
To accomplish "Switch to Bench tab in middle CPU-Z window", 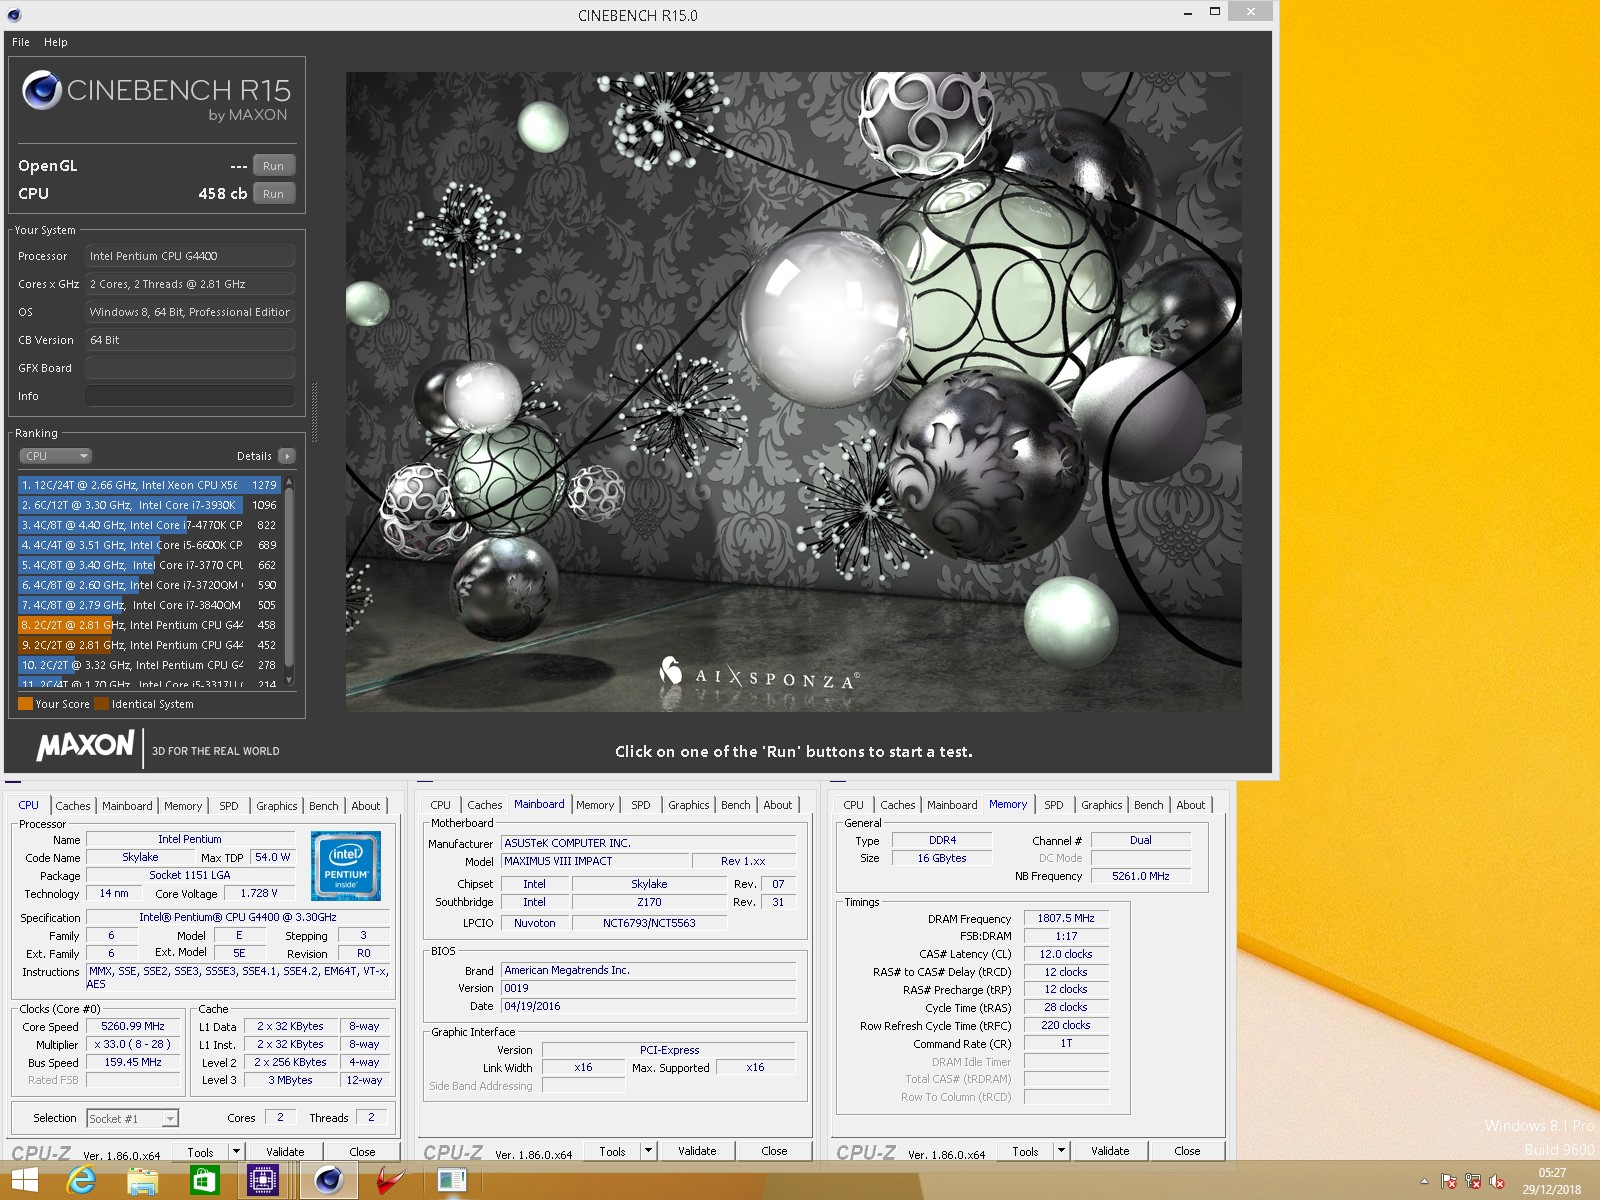I will [x=736, y=805].
